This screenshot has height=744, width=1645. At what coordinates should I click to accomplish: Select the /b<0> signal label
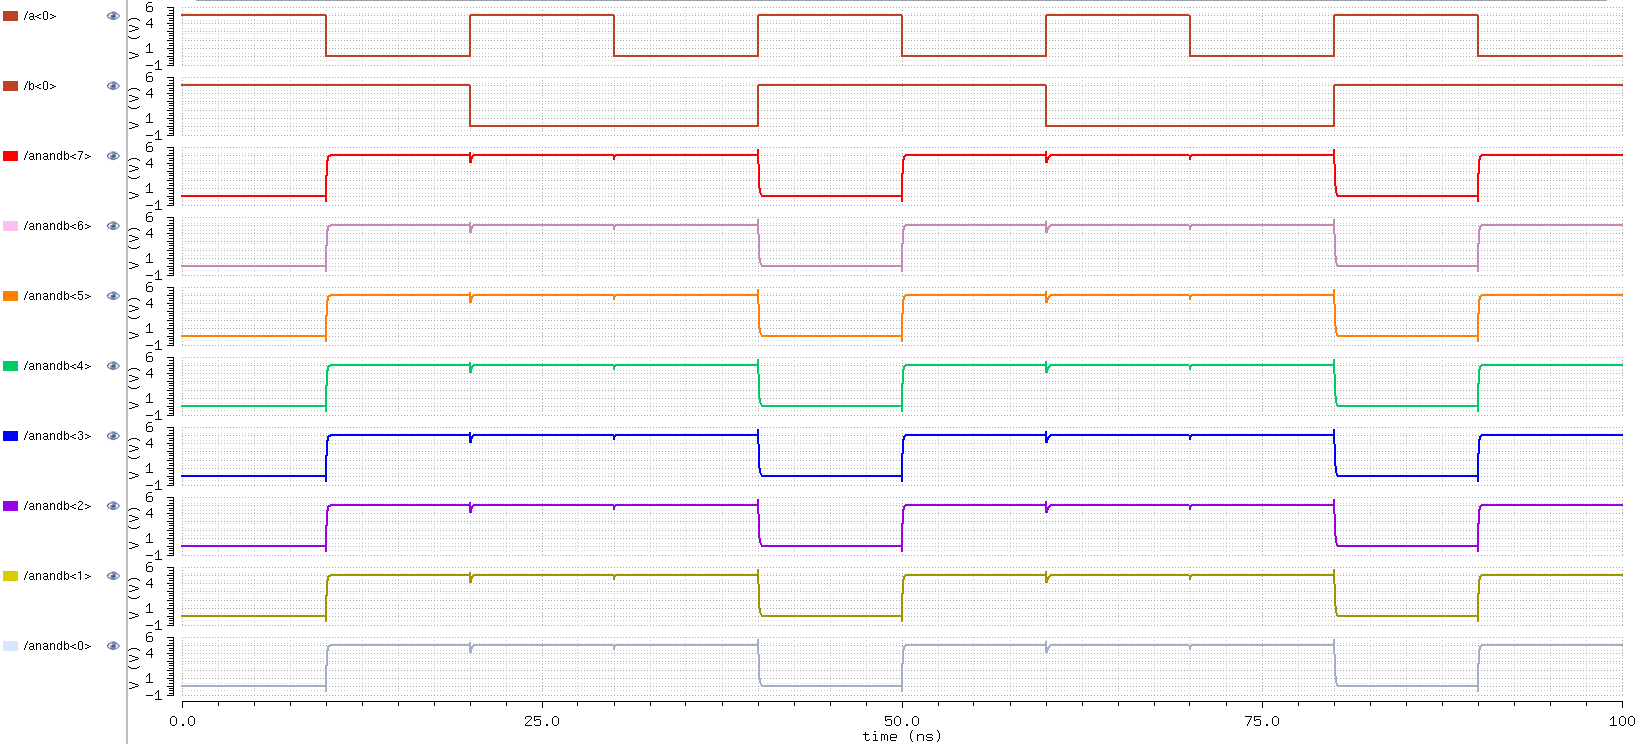pos(40,86)
